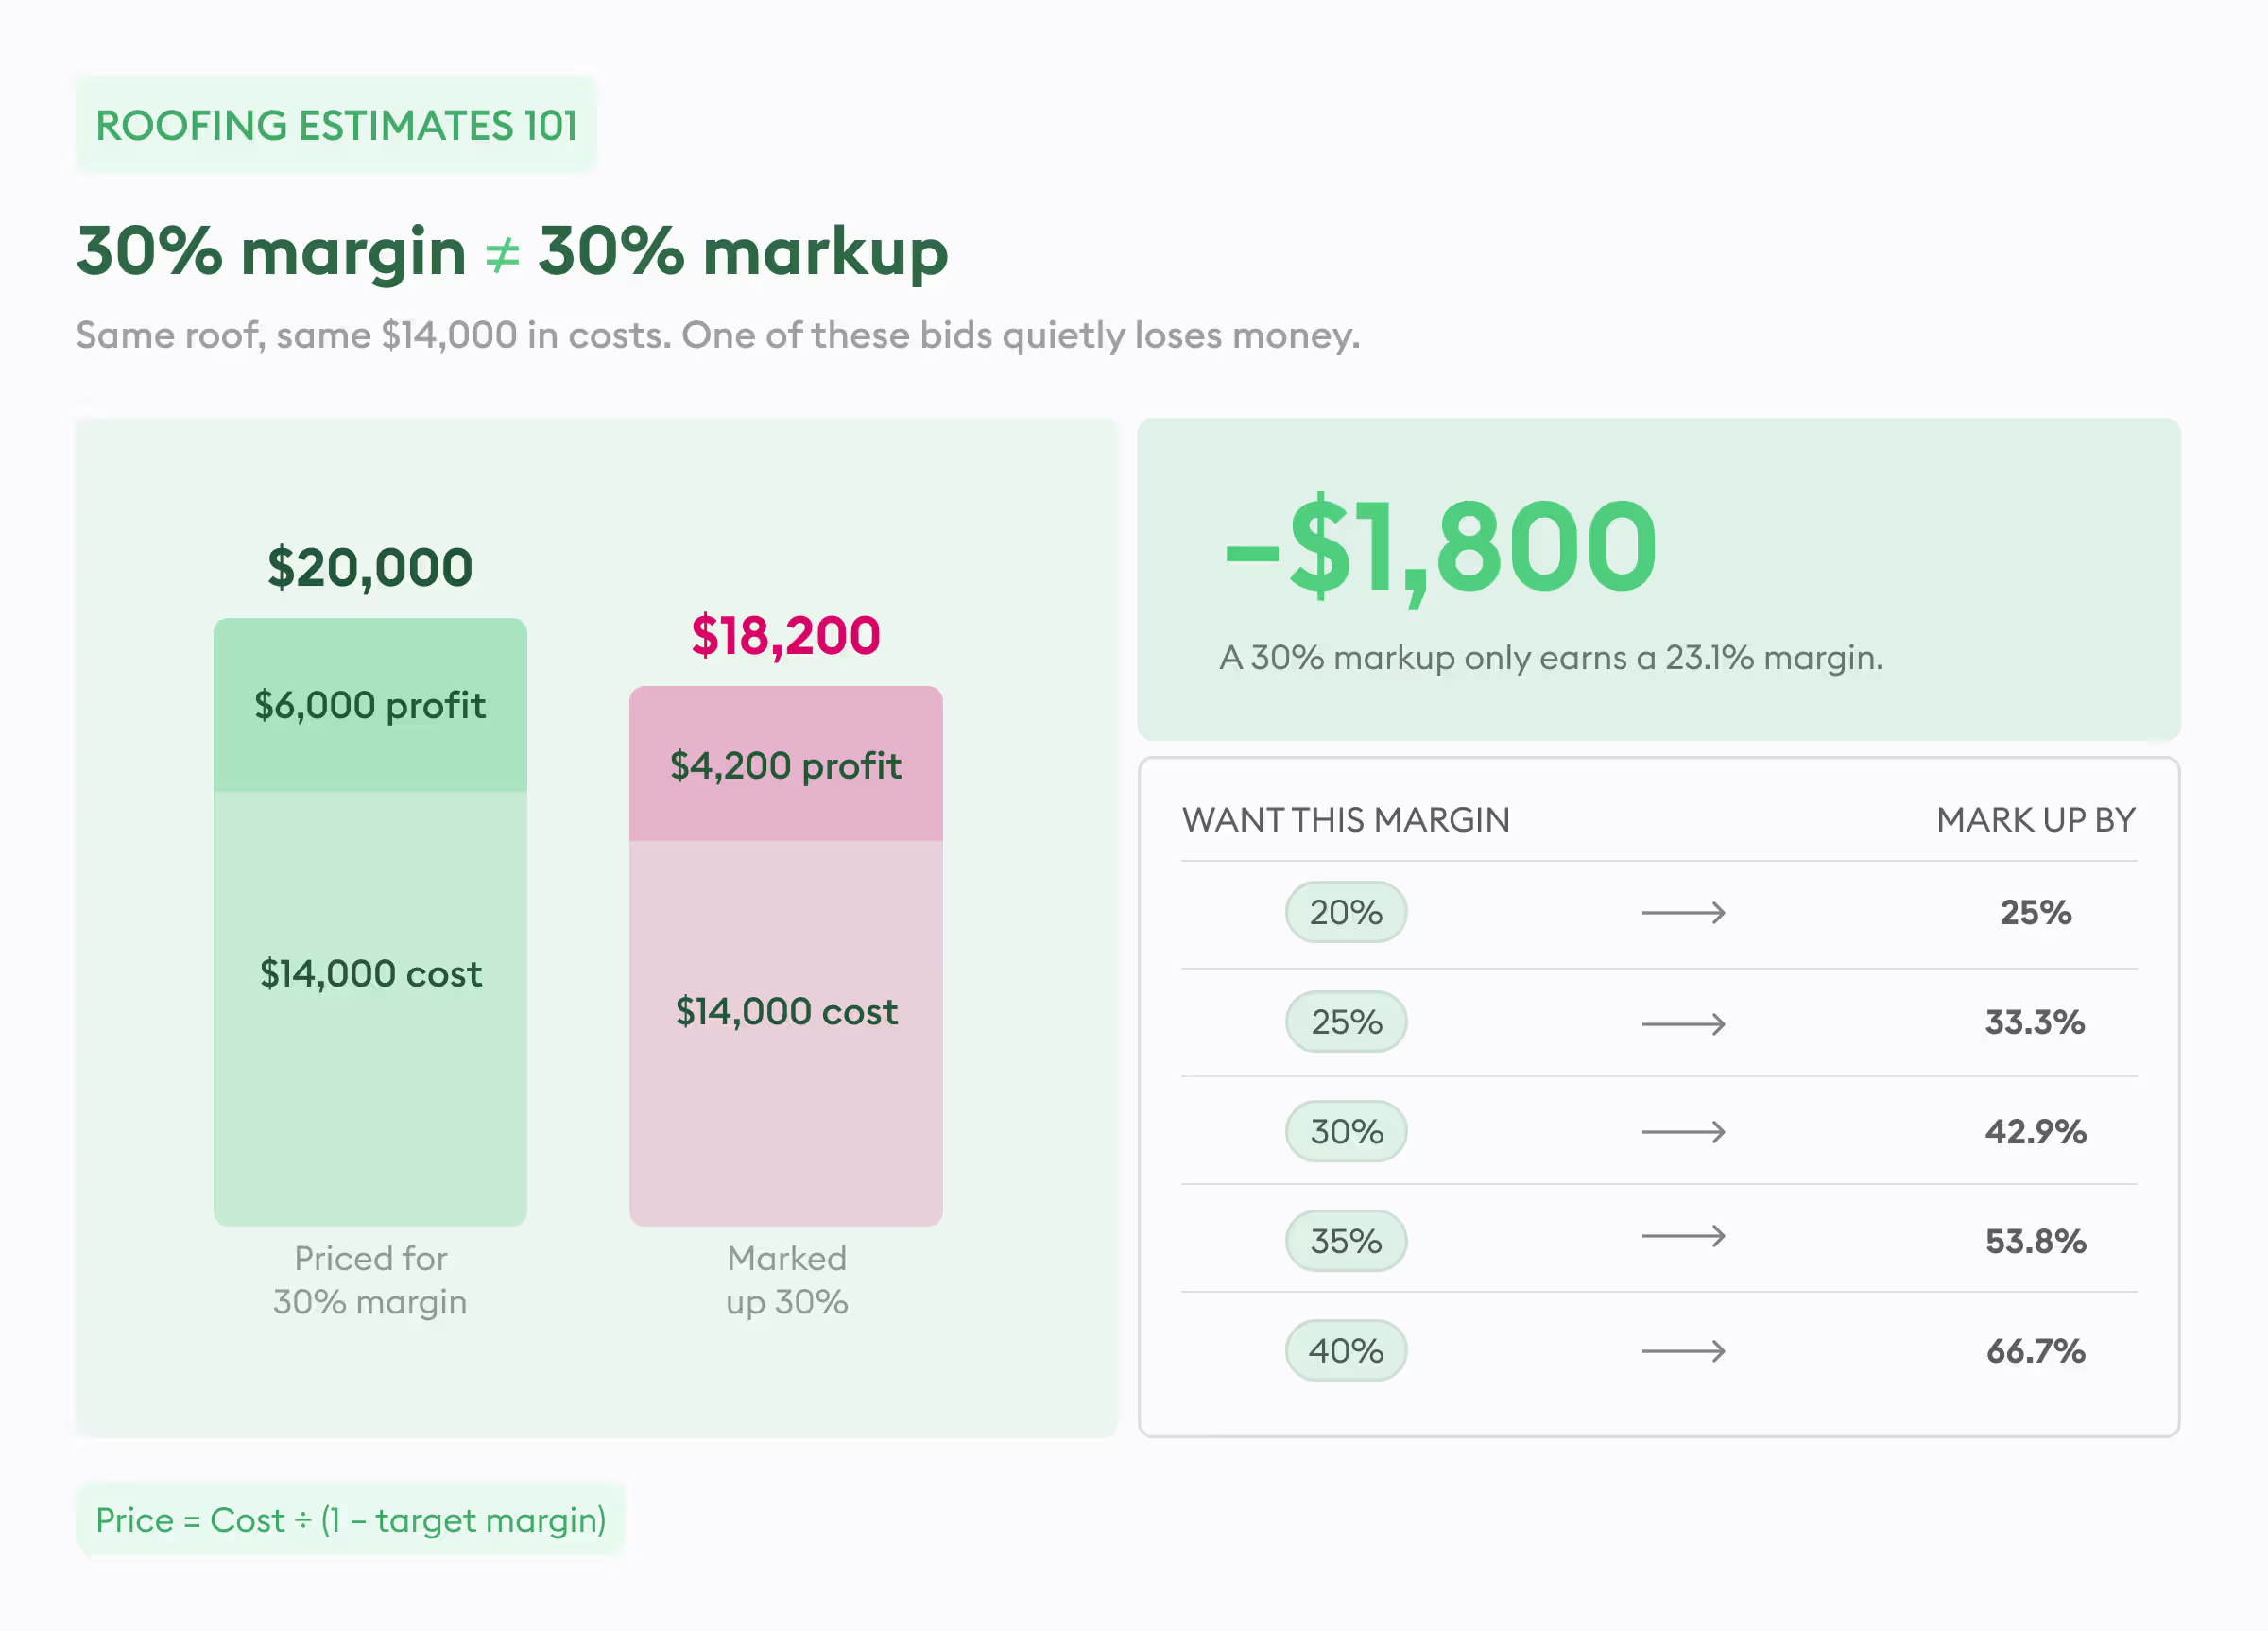
Task: Click the $4,200 profit bar segment
Action: coord(786,764)
